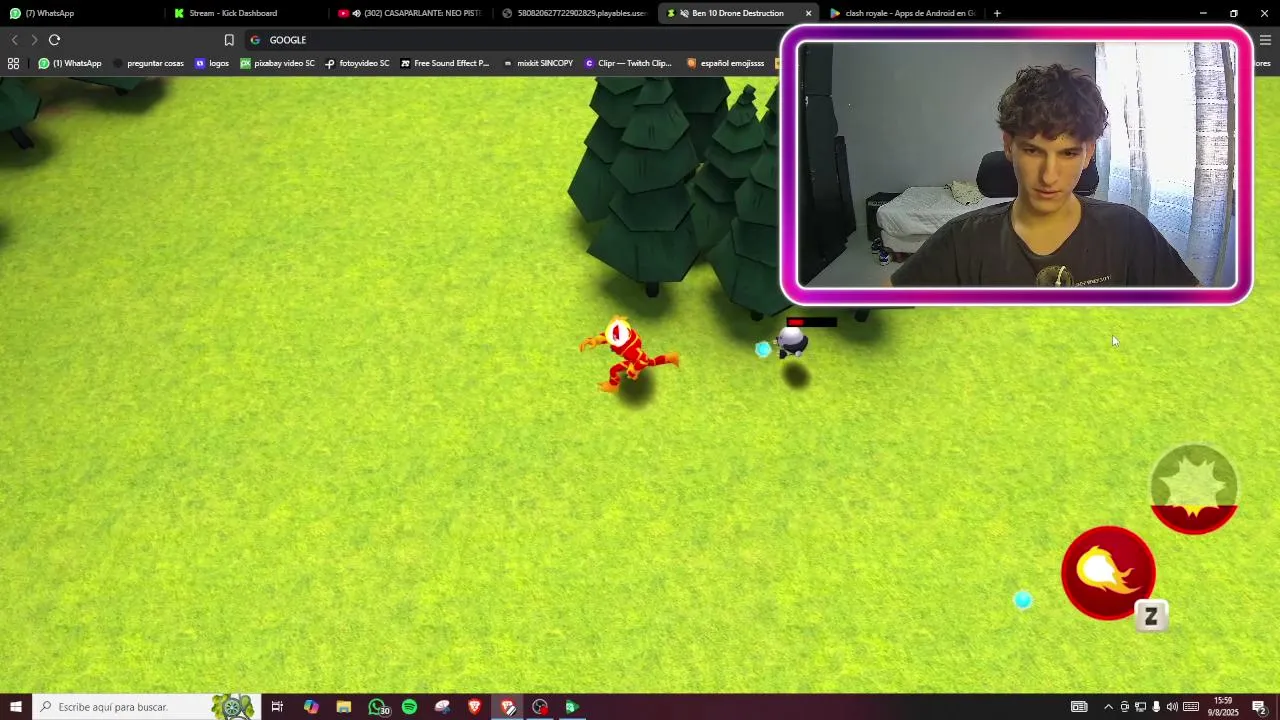Image resolution: width=1280 pixels, height=720 pixels.
Task: Mute audio on the CASAPARLANTE tab
Action: point(356,13)
